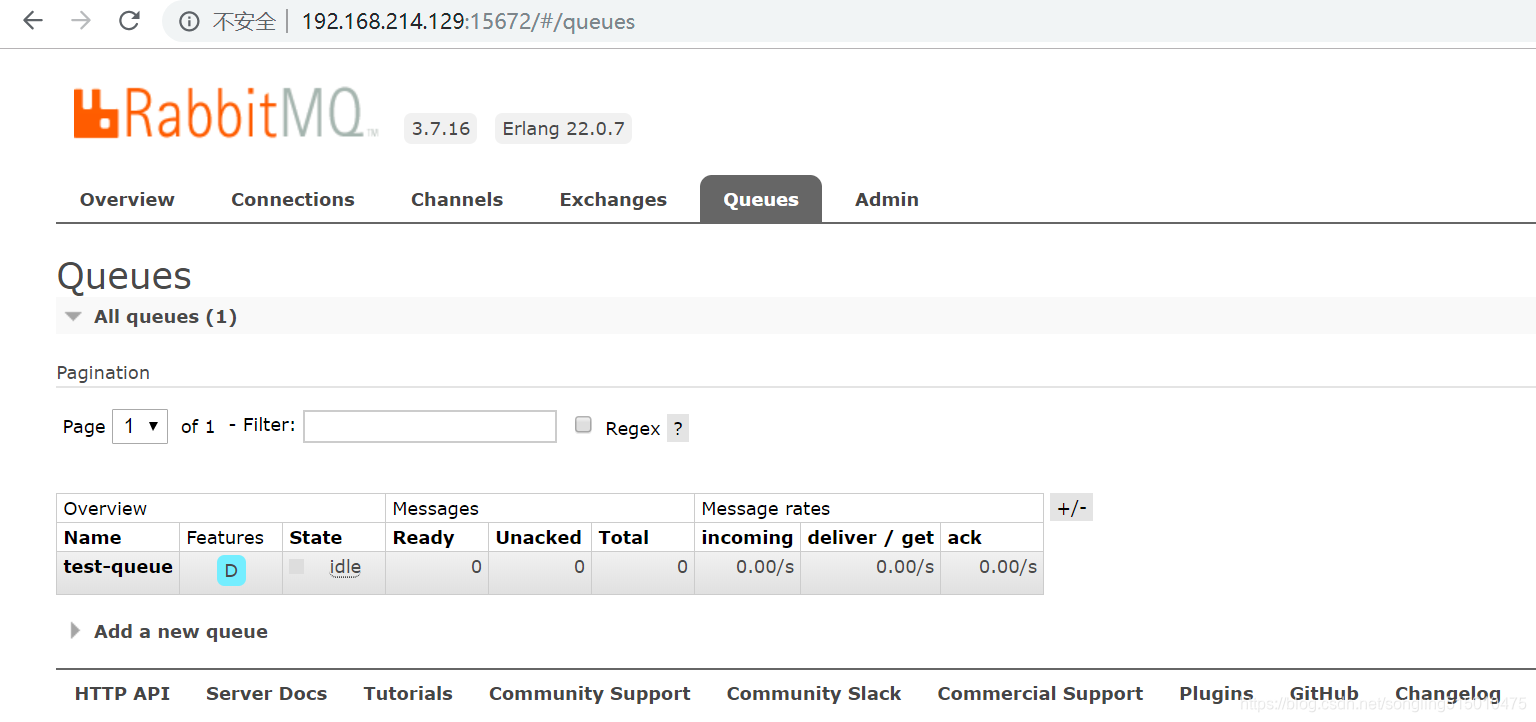Open the HTTP API documentation link
This screenshot has width=1536, height=722.
point(122,693)
